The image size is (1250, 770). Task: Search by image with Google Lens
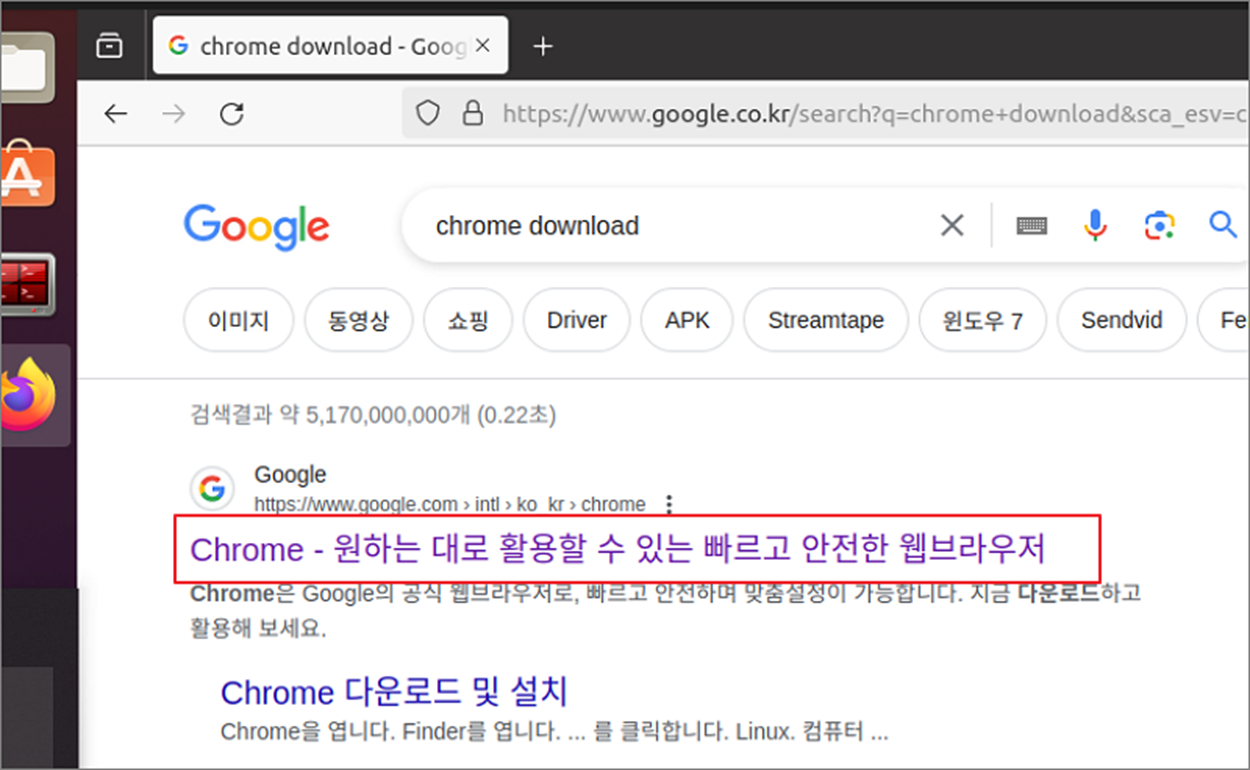click(1160, 226)
